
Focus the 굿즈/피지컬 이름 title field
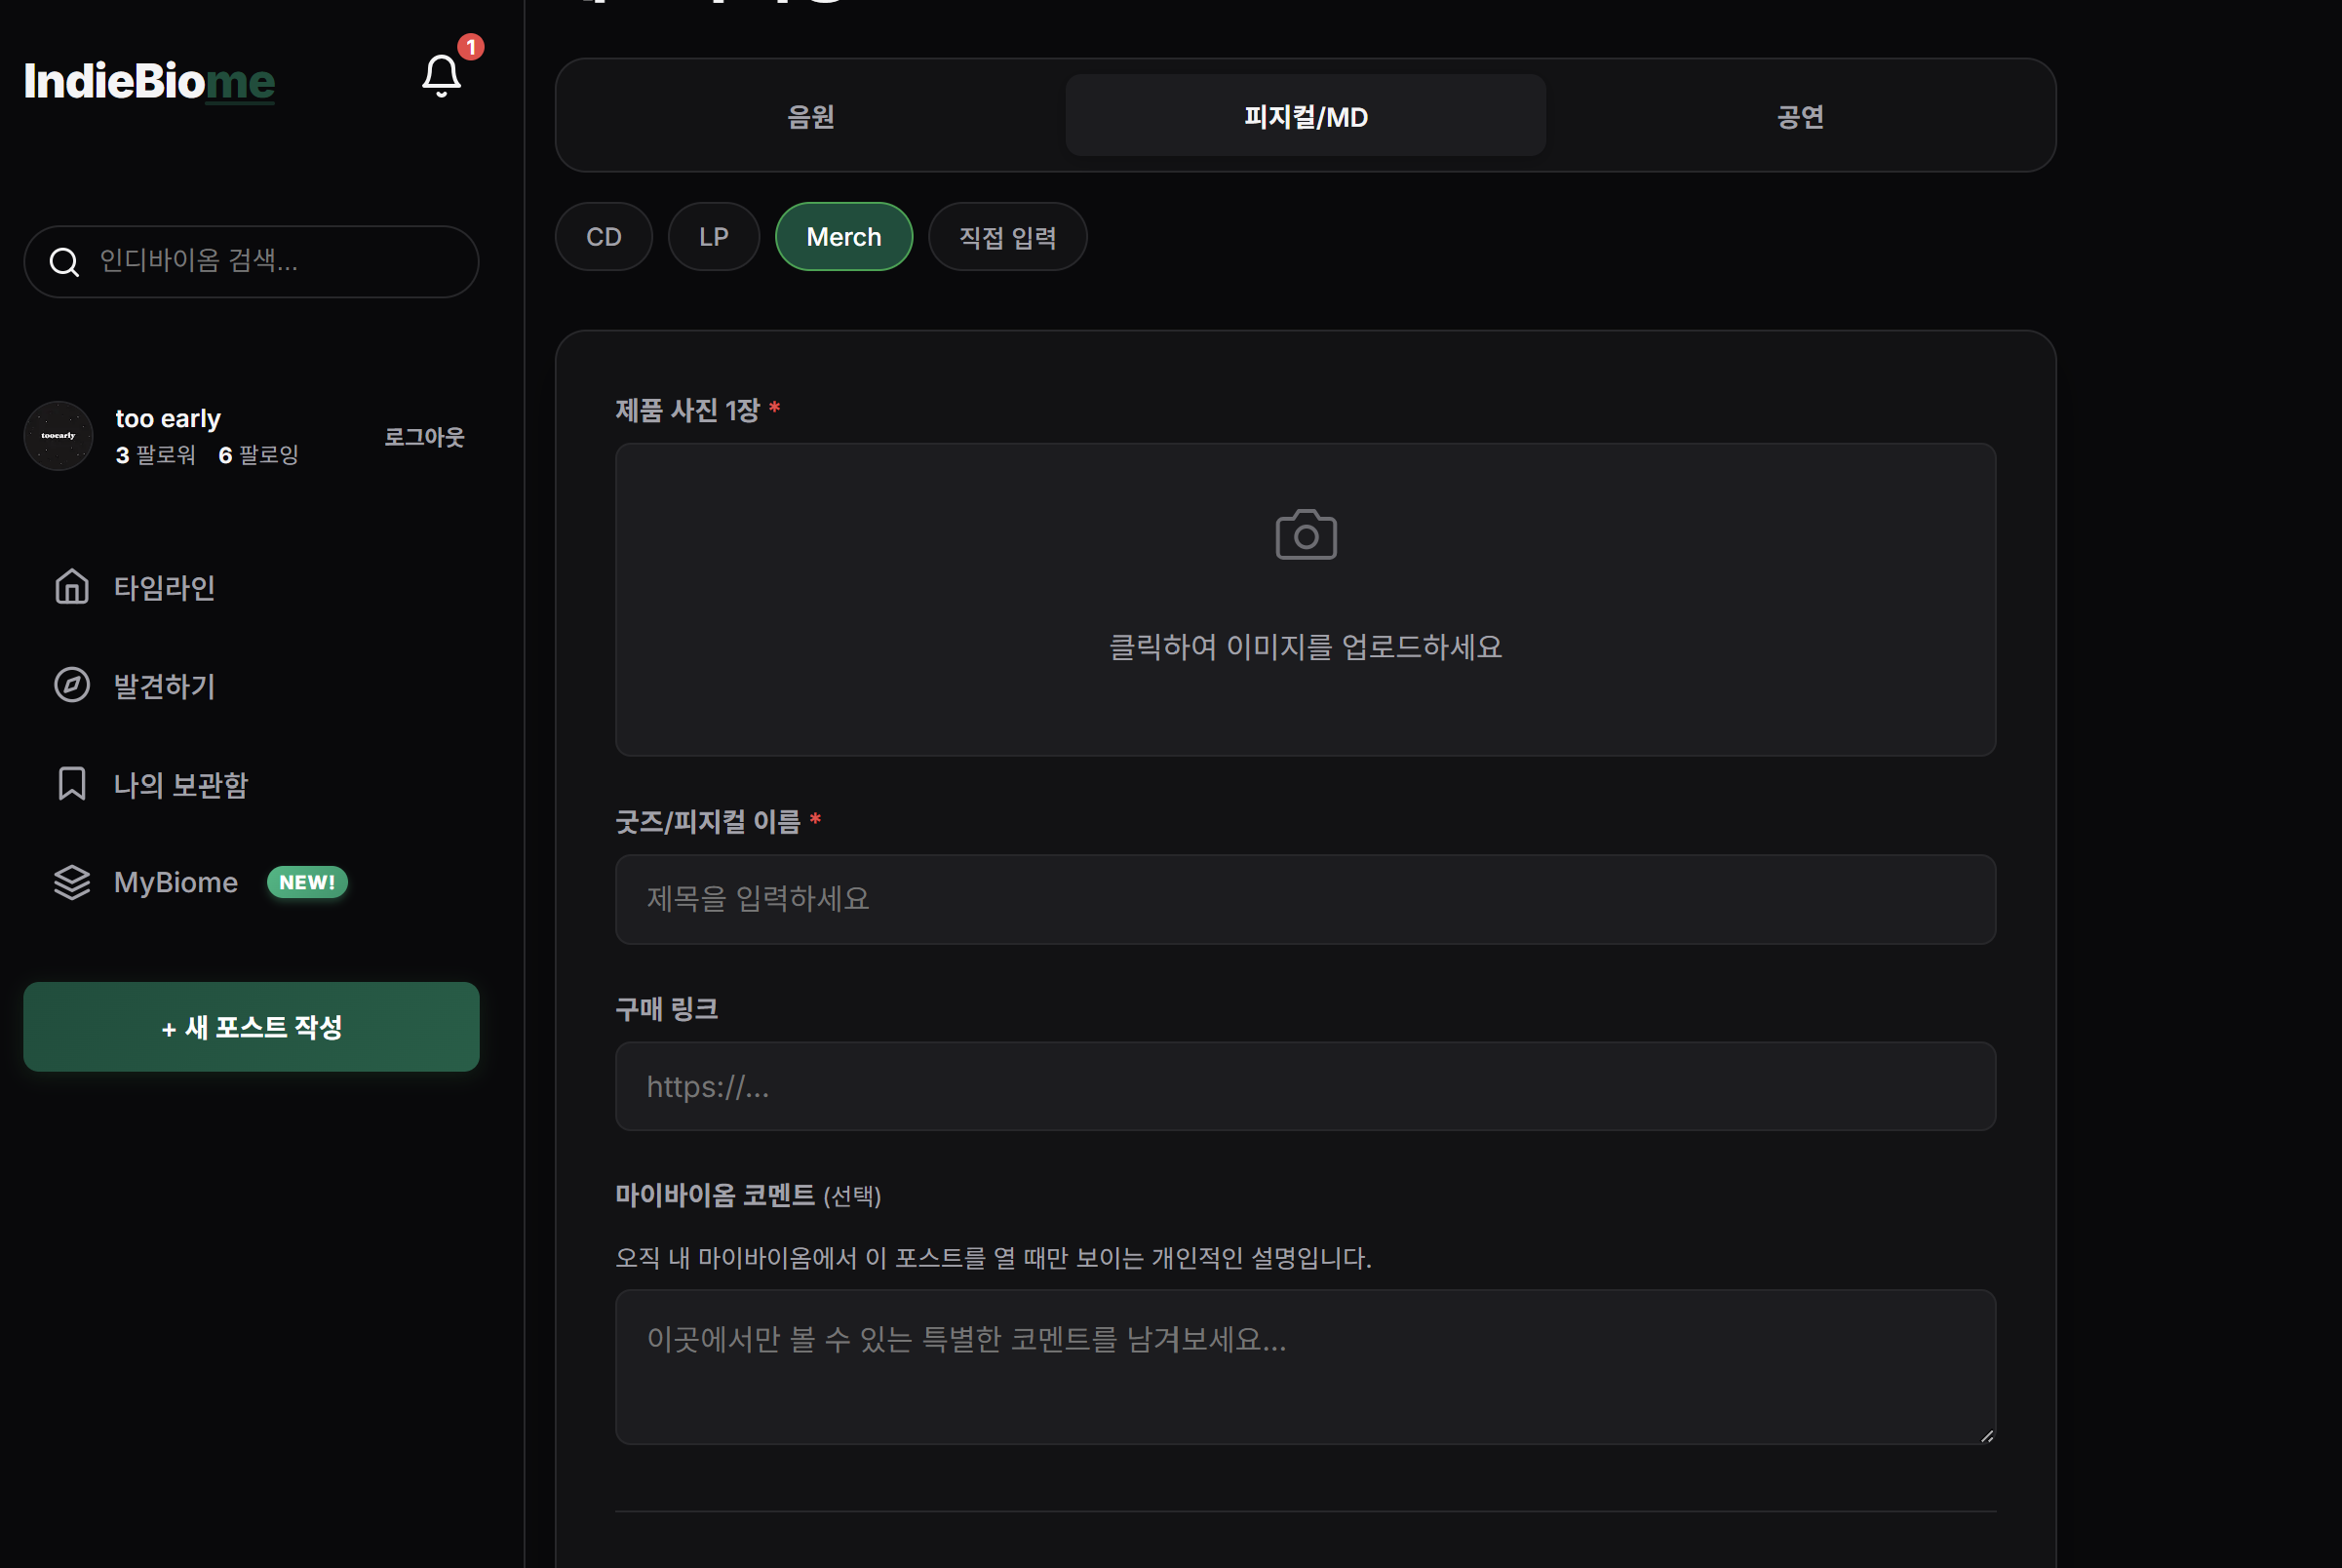coord(1305,899)
